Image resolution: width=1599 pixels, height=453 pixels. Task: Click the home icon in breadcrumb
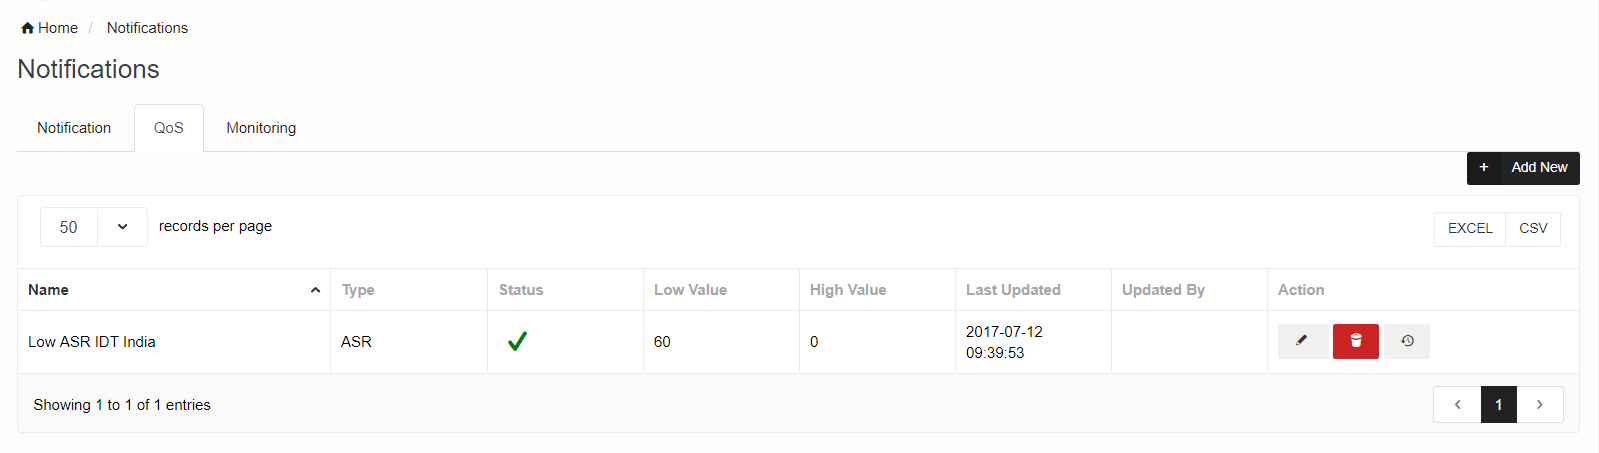(27, 28)
